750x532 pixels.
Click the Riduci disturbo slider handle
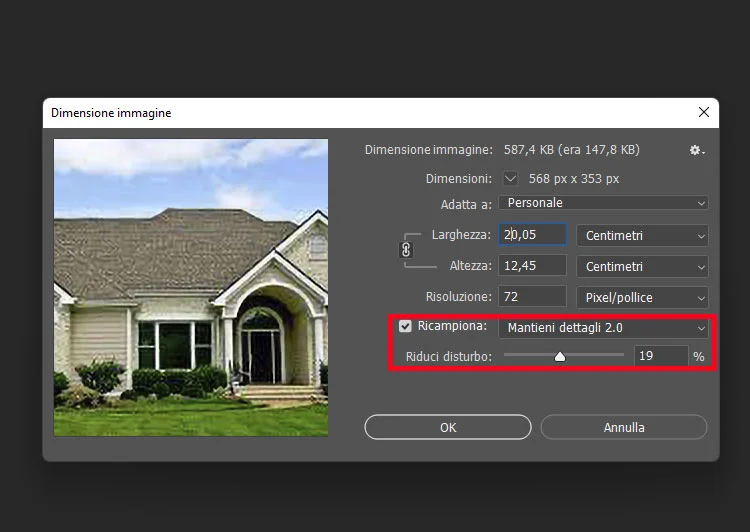point(560,356)
